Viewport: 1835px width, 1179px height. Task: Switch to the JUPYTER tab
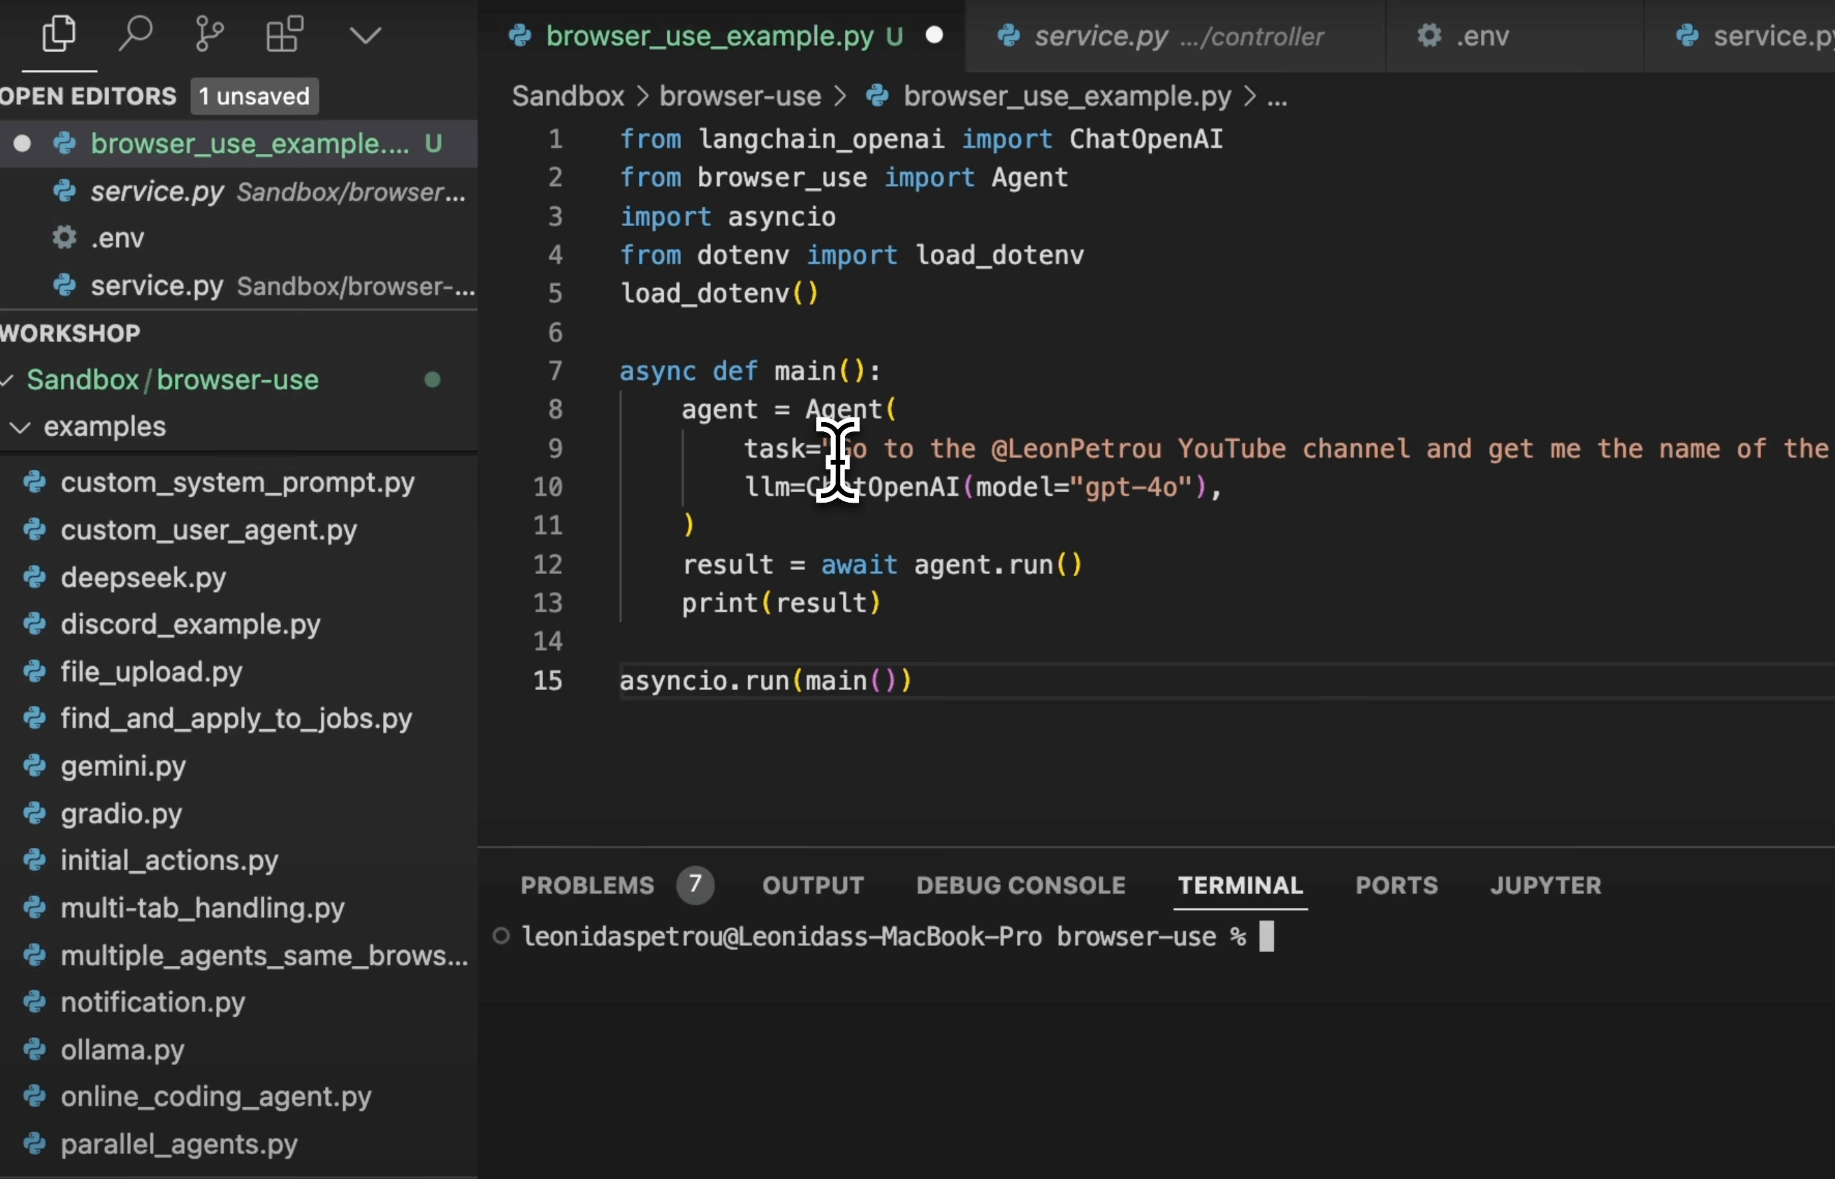(1545, 884)
